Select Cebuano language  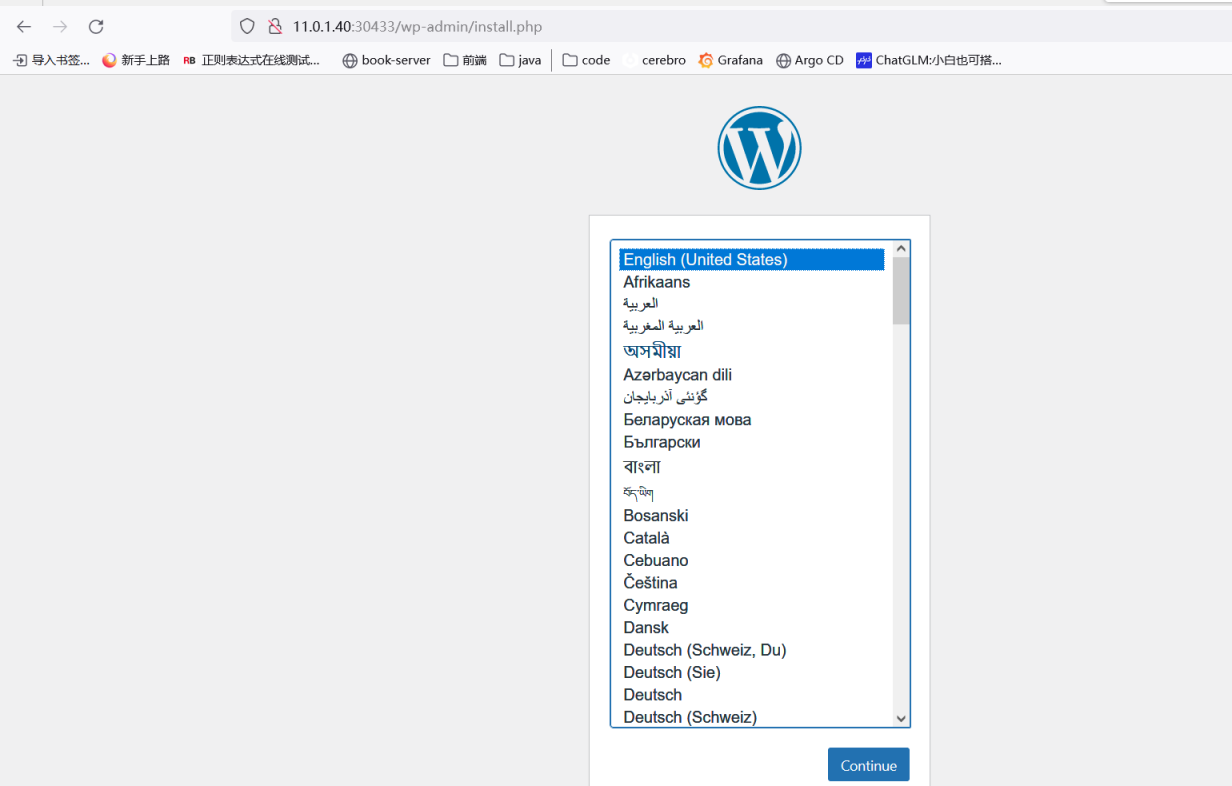point(752,561)
